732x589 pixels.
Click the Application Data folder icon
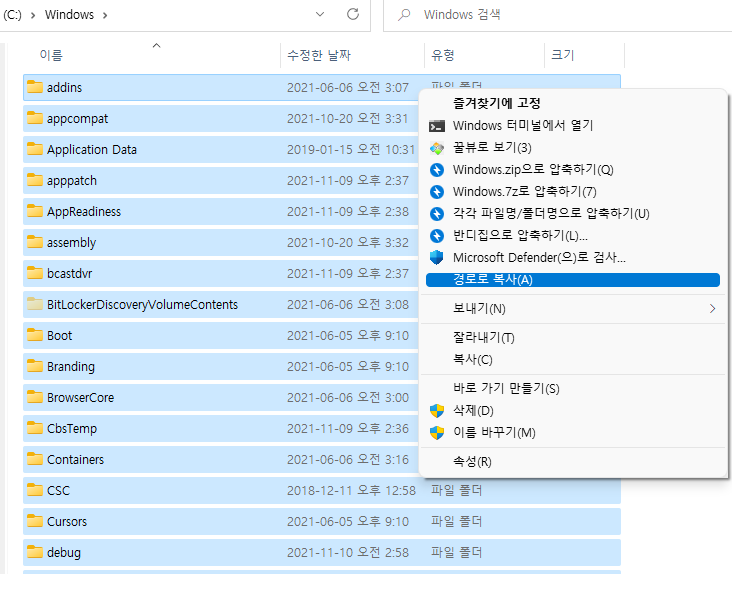click(x=35, y=149)
